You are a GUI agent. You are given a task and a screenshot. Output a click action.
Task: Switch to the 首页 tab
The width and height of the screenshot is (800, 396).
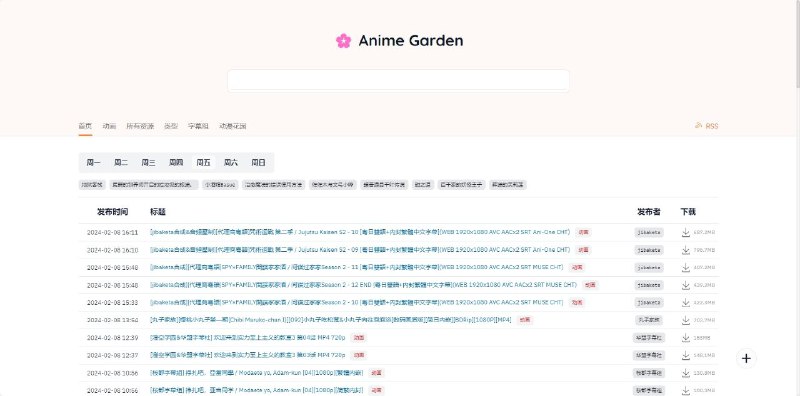[85, 126]
